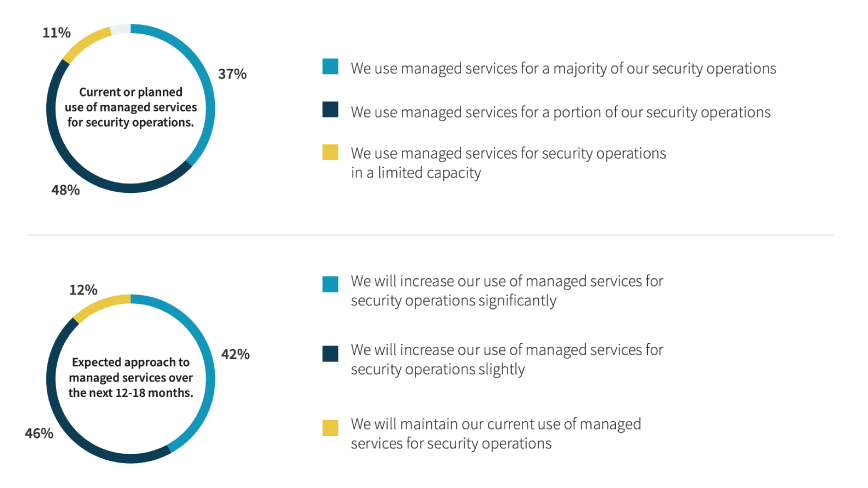Click the "Current or planned use" donut title
The image size is (868, 488).
pyautogui.click(x=125, y=107)
